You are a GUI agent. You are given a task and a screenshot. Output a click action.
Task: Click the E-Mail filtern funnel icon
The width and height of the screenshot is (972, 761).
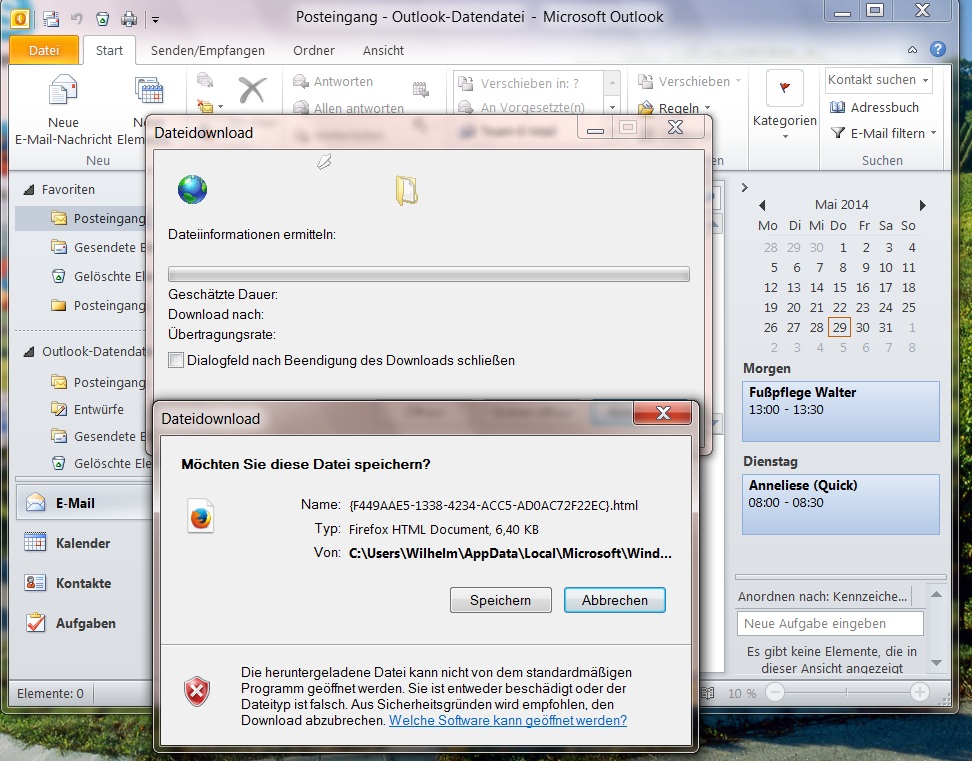pos(837,133)
